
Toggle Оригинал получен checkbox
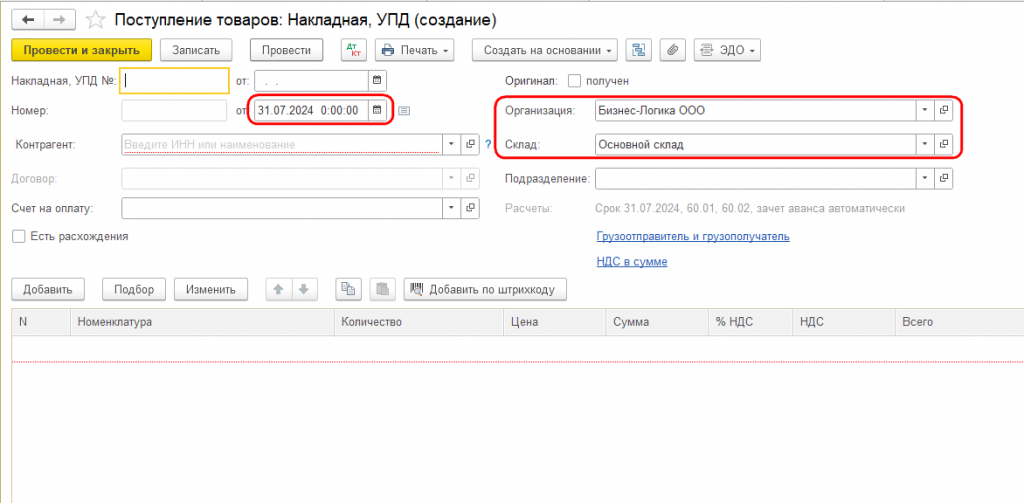574,81
